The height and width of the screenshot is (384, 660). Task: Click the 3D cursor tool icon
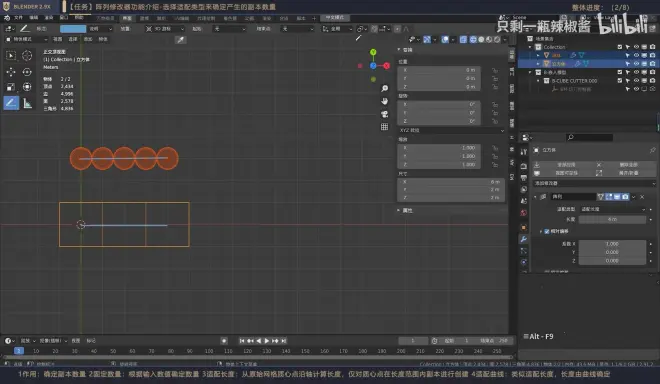tap(27, 56)
